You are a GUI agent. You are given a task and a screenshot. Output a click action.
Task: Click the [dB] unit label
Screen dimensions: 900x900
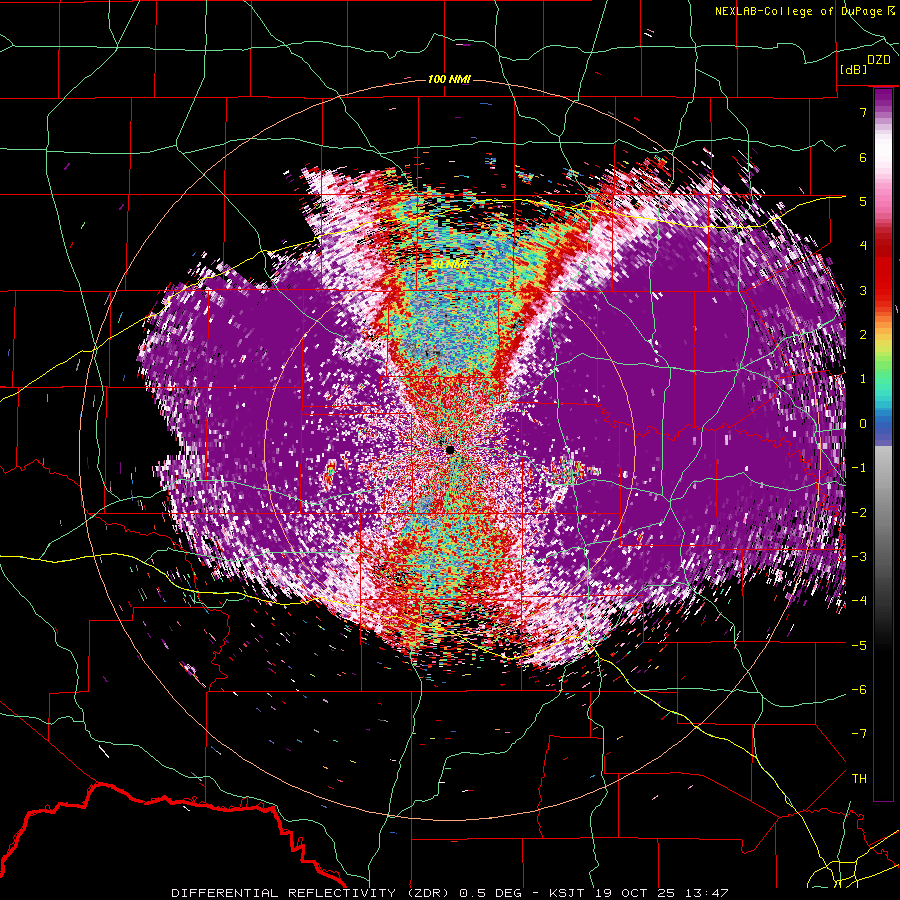point(853,69)
